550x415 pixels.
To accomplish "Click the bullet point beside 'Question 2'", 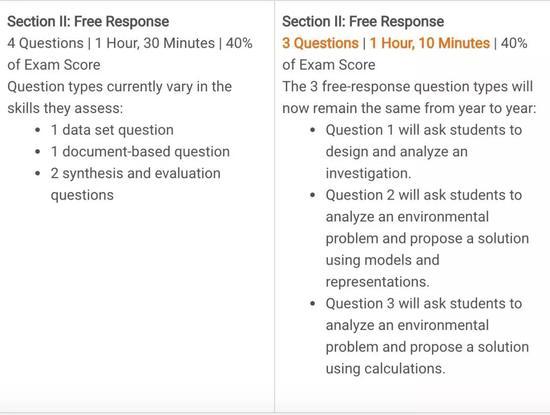I will click(x=313, y=195).
